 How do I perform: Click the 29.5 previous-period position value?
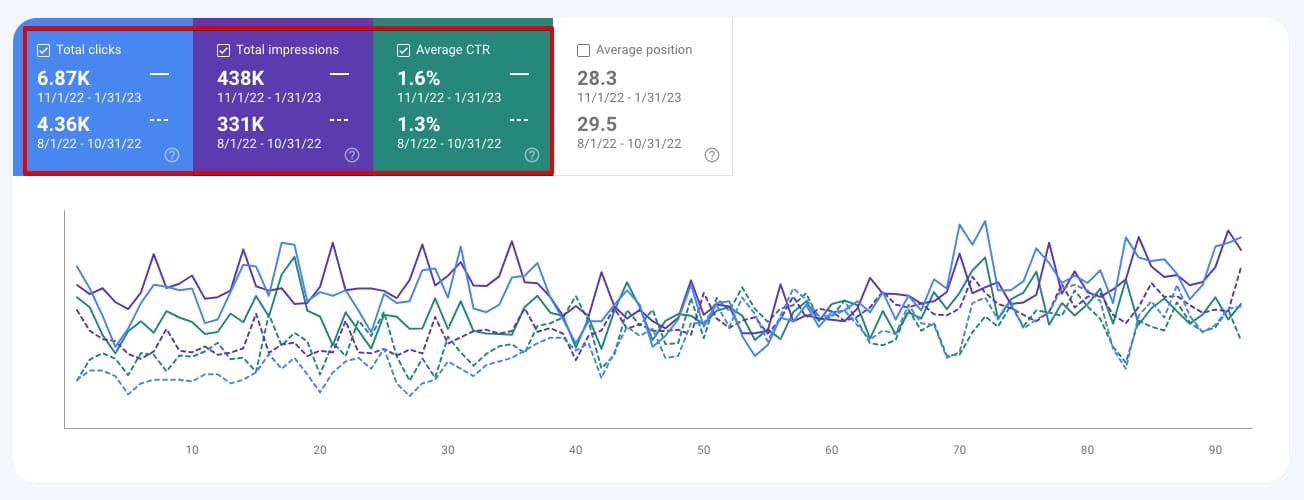(597, 124)
